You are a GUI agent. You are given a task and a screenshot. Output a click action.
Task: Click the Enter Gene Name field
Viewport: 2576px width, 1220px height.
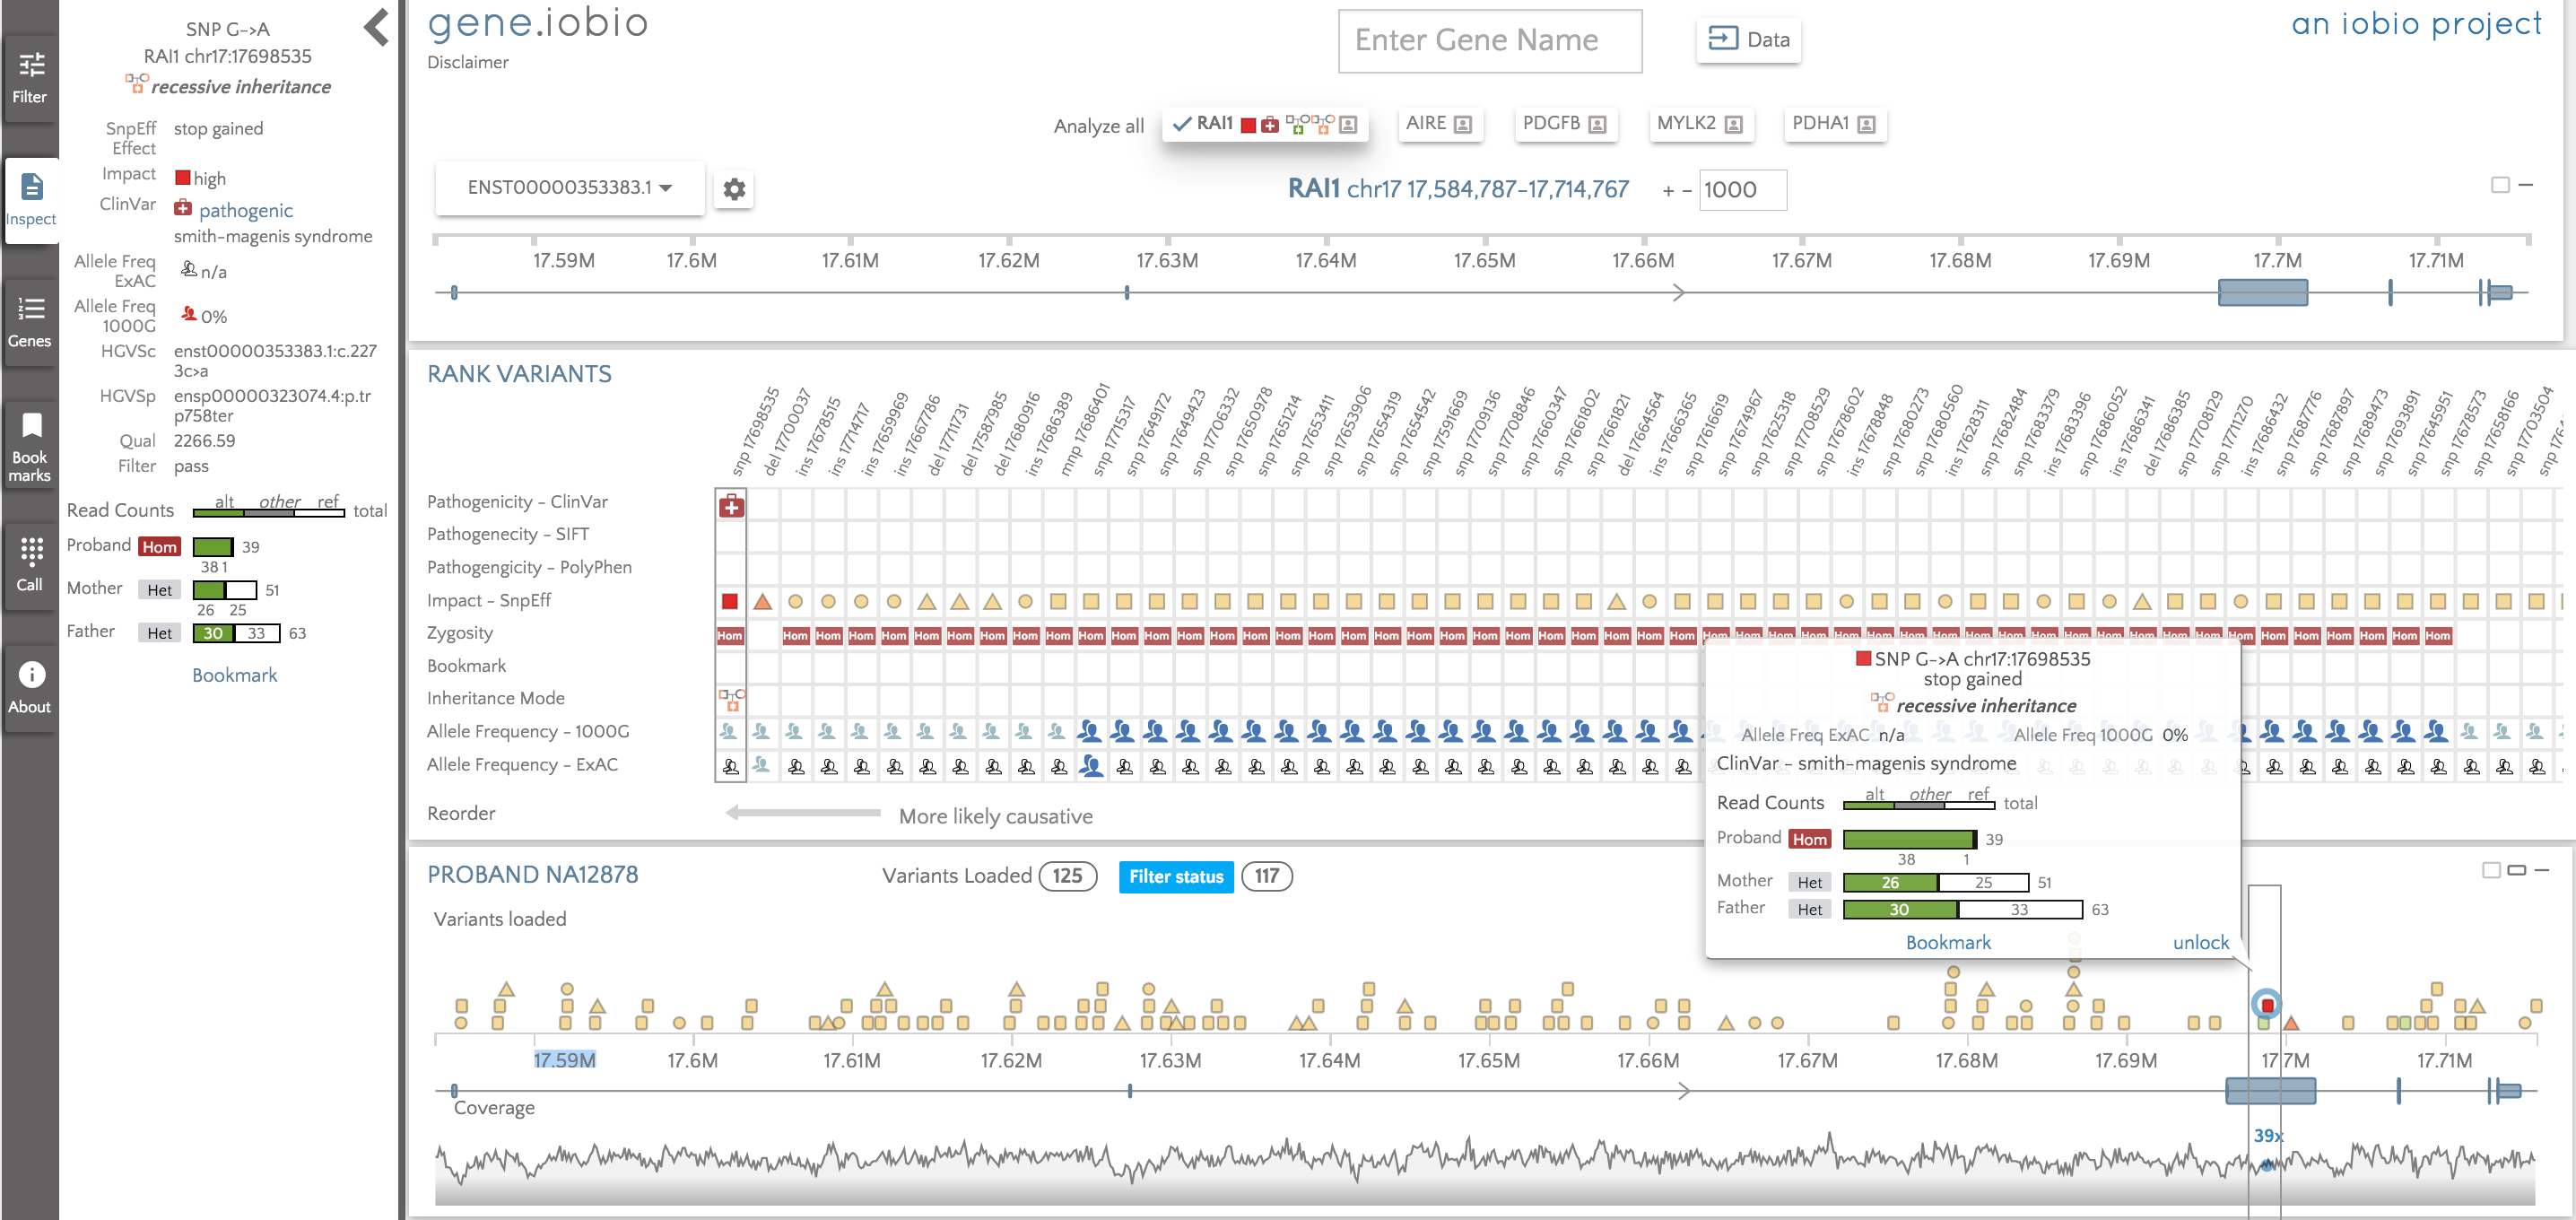click(x=1489, y=41)
